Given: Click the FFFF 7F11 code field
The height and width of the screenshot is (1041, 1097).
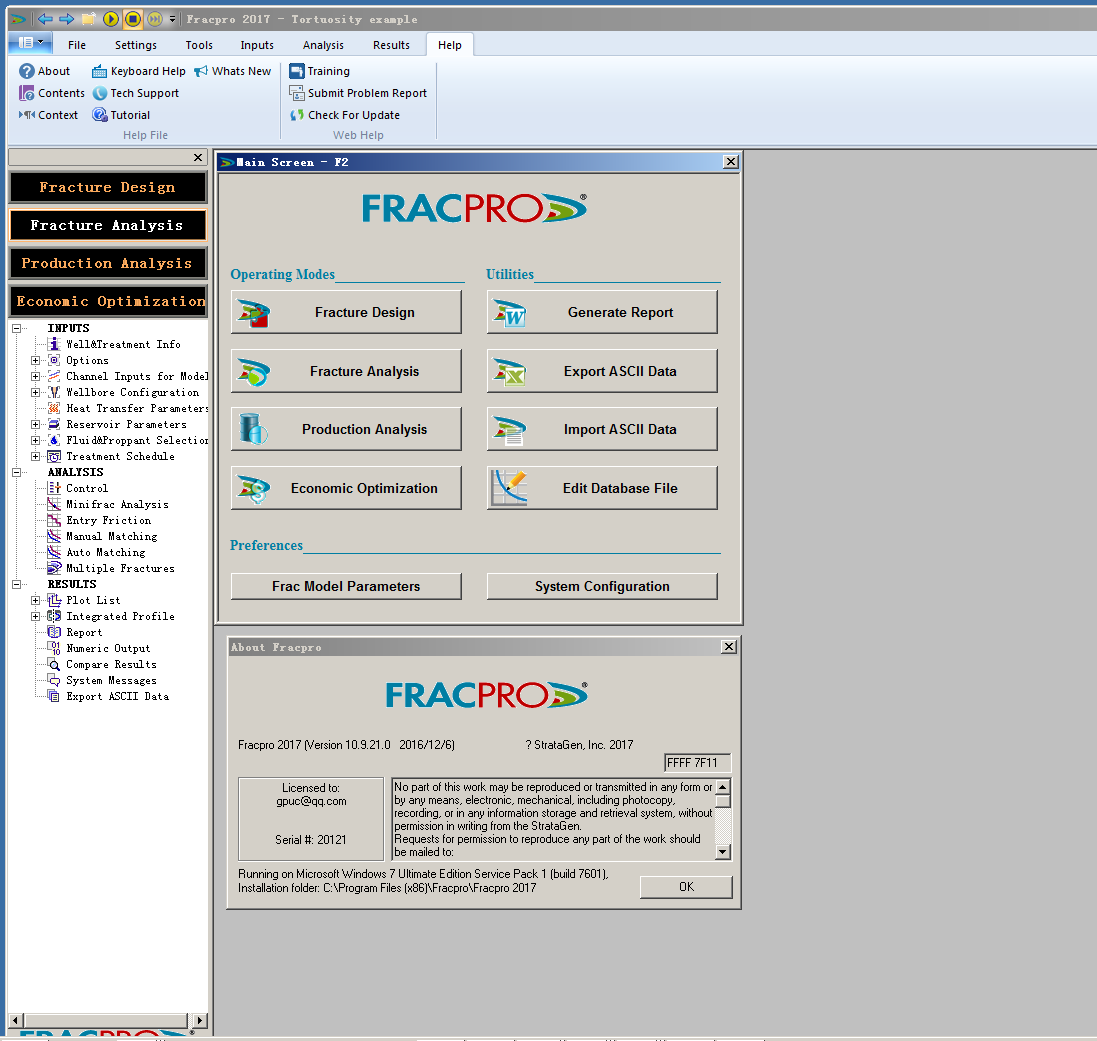Looking at the screenshot, I should pos(697,763).
